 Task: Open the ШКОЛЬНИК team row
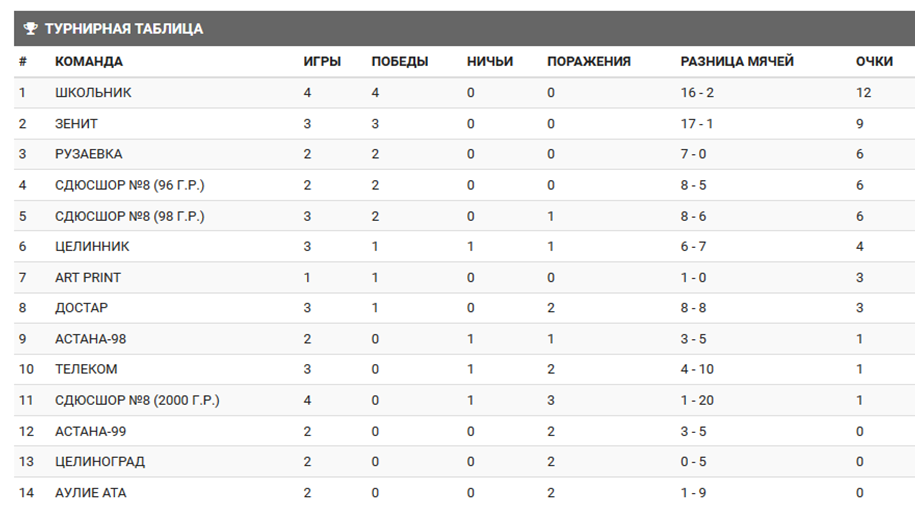pyautogui.click(x=465, y=92)
